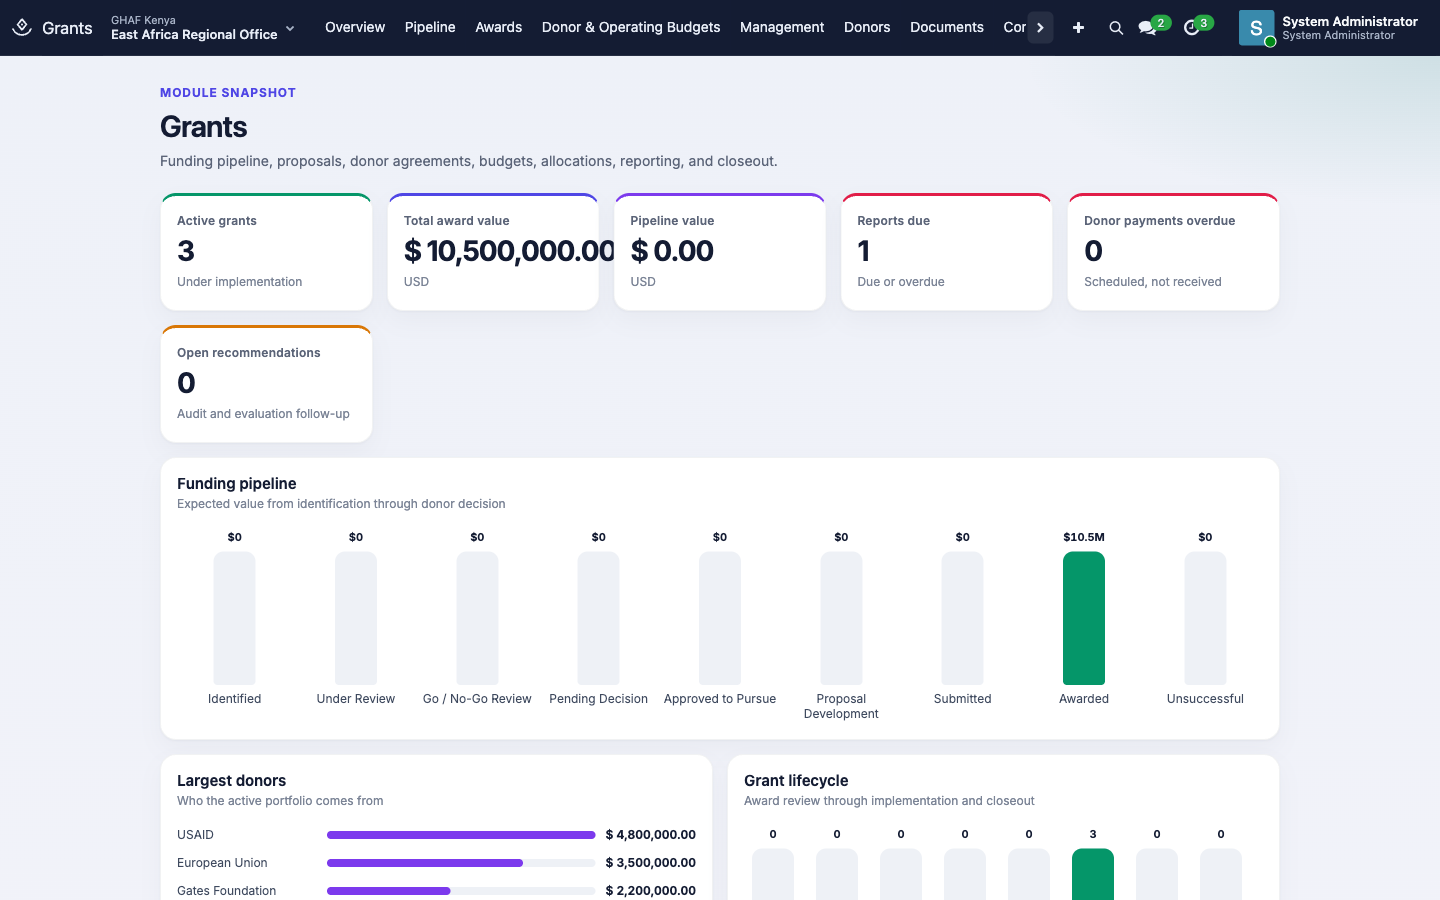Image resolution: width=1440 pixels, height=900 pixels.
Task: Go to the Documents menu item
Action: tap(947, 27)
